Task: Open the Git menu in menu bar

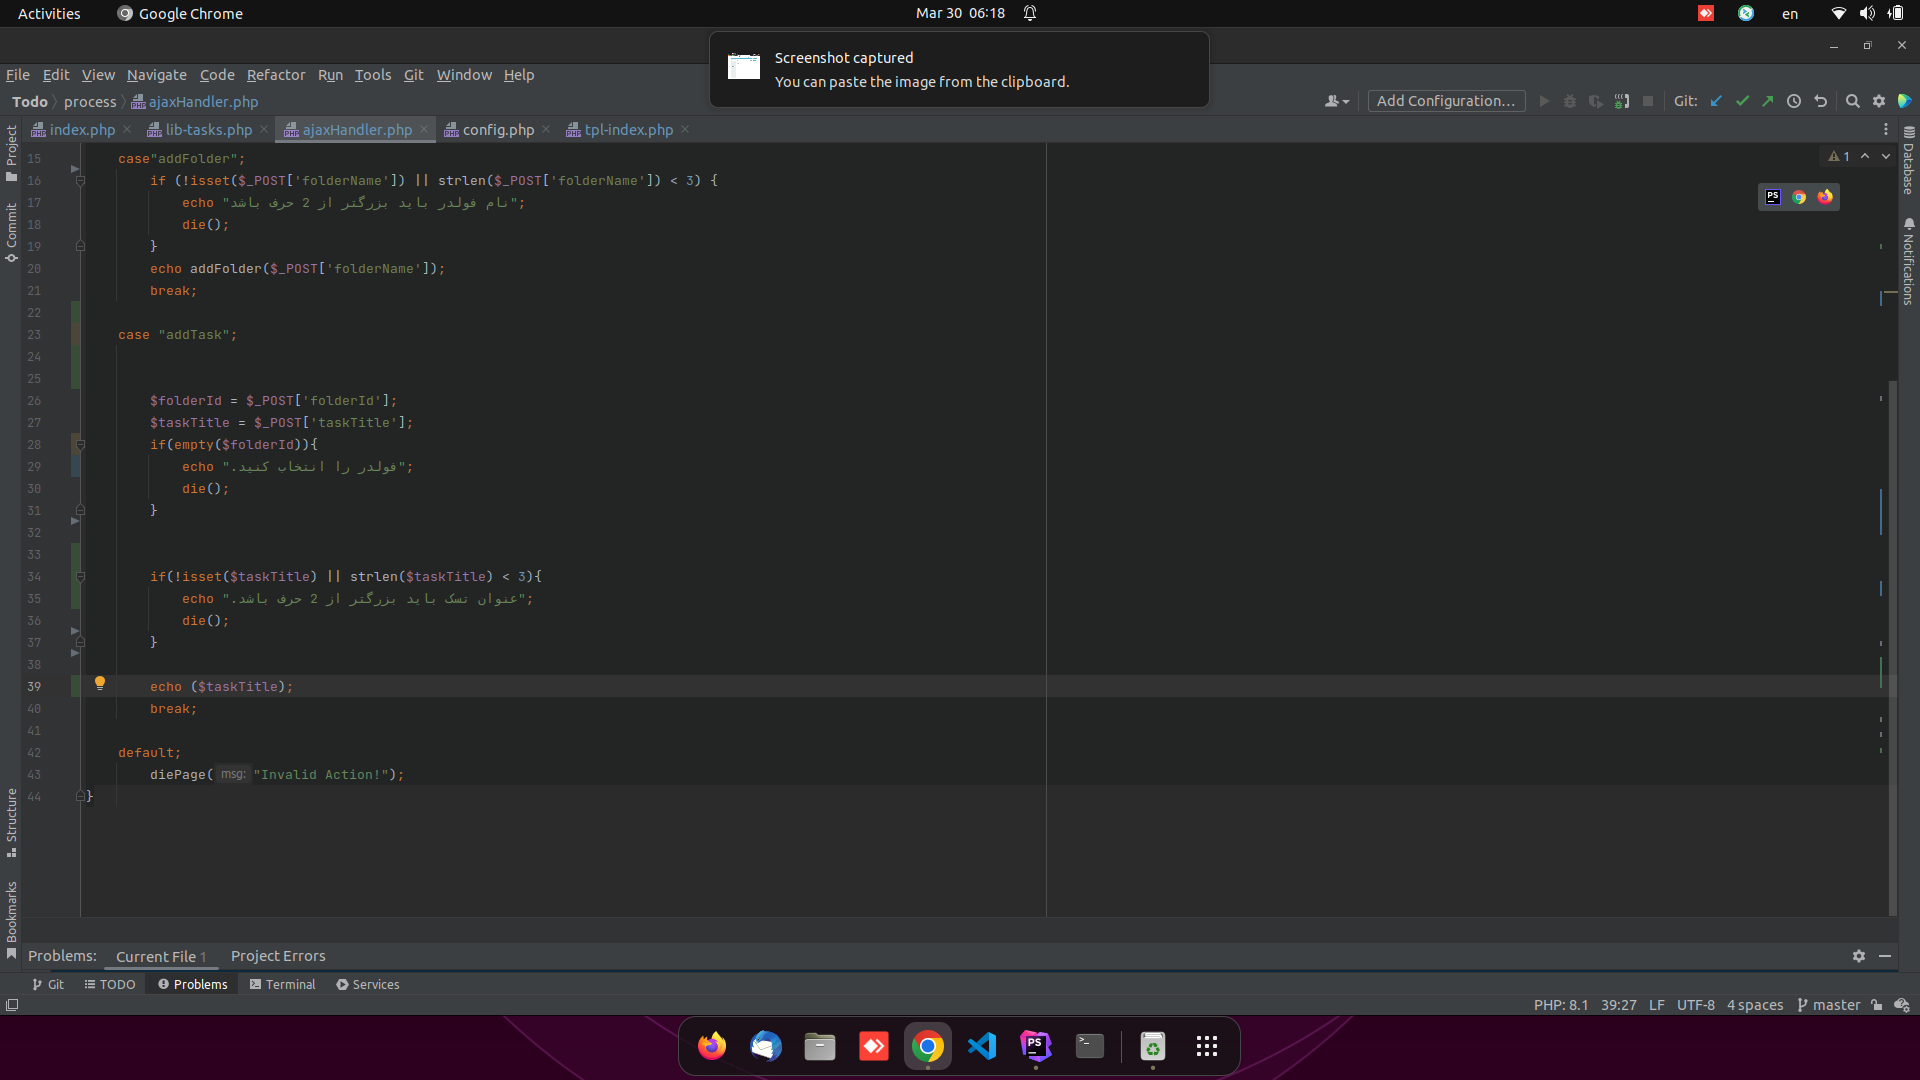Action: point(413,74)
